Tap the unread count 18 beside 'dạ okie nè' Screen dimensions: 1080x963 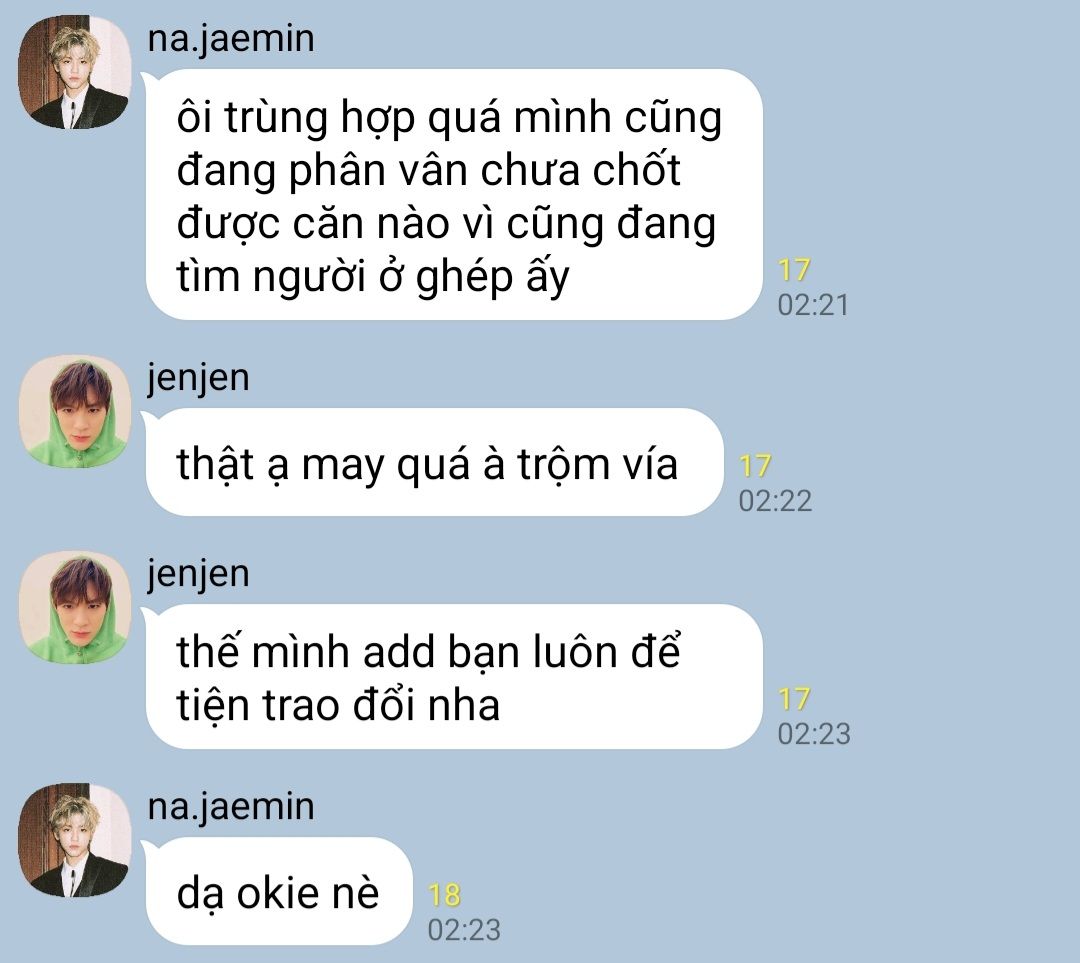click(444, 895)
